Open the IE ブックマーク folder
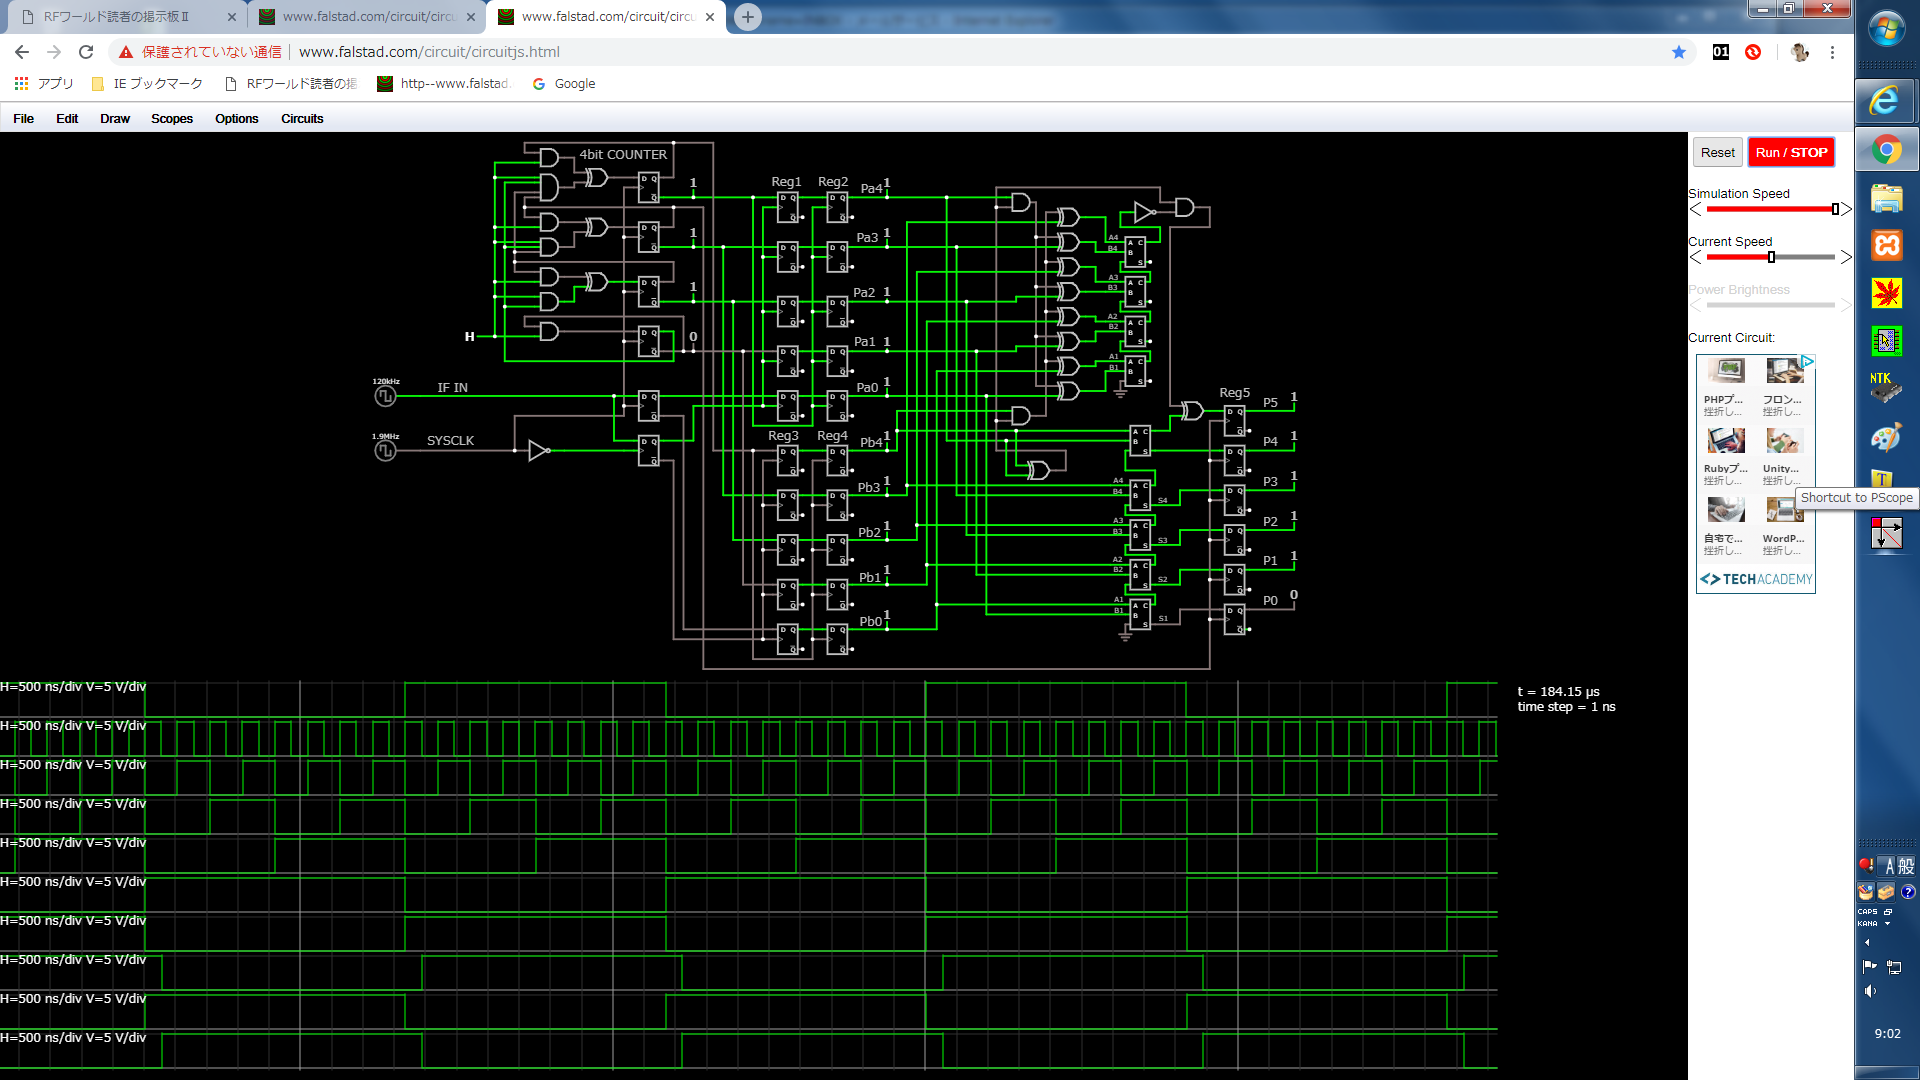Viewport: 1920px width, 1080px height. pyautogui.click(x=147, y=84)
